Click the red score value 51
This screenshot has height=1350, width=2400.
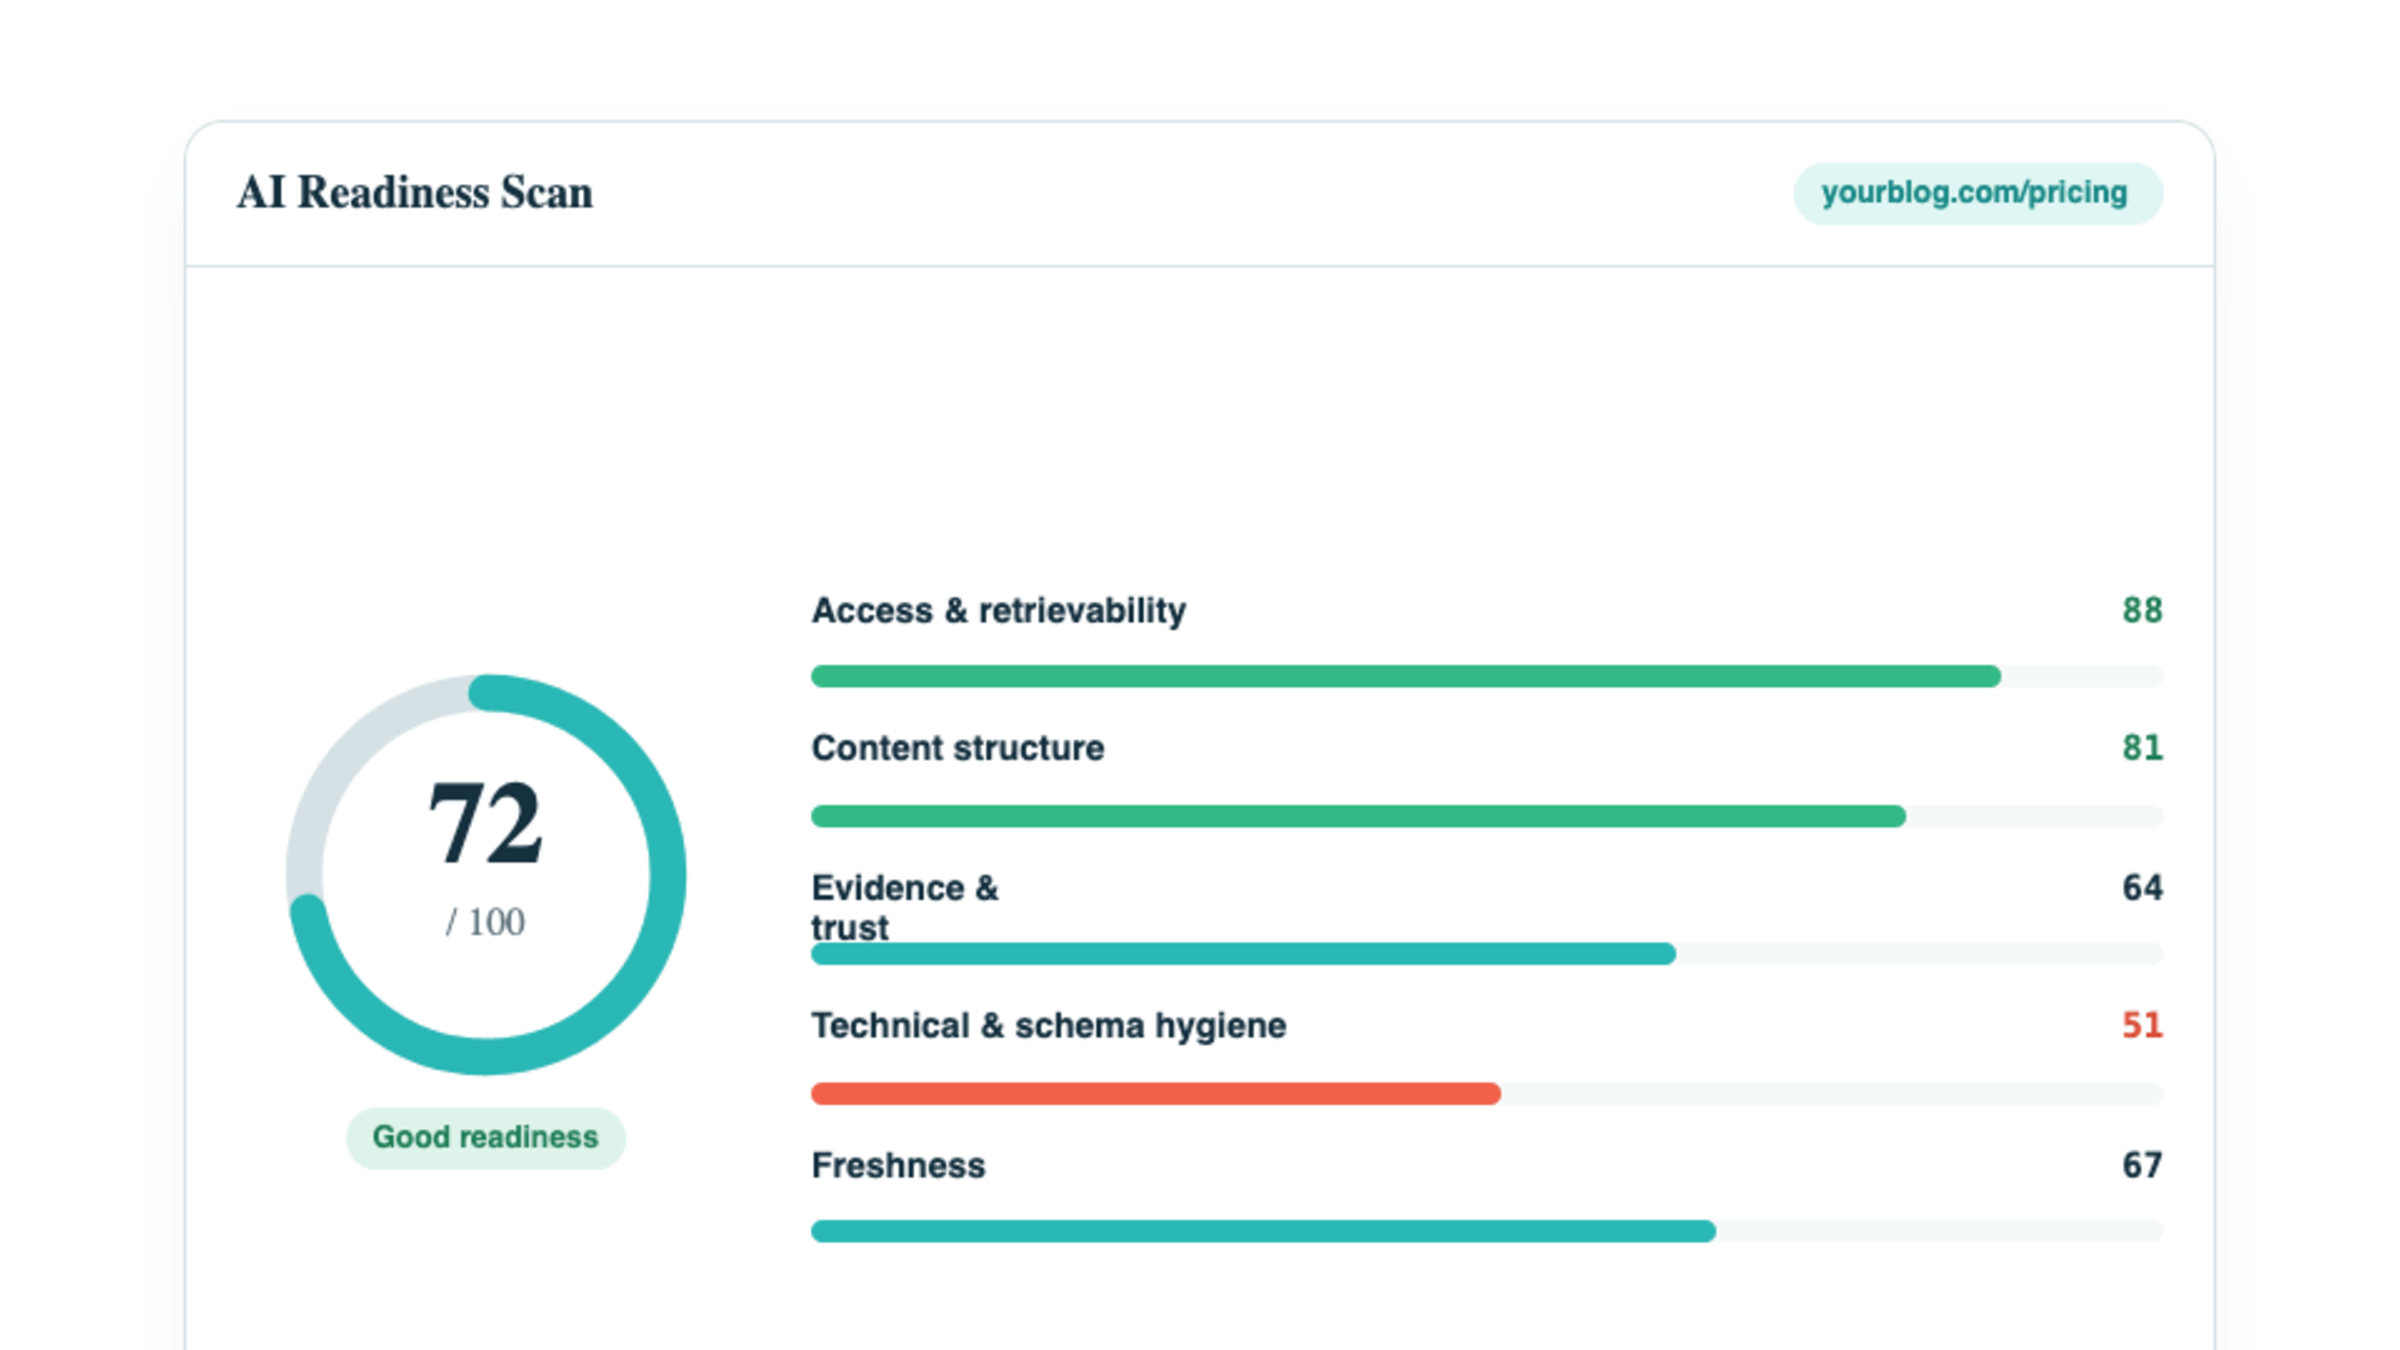pyautogui.click(x=2142, y=1025)
